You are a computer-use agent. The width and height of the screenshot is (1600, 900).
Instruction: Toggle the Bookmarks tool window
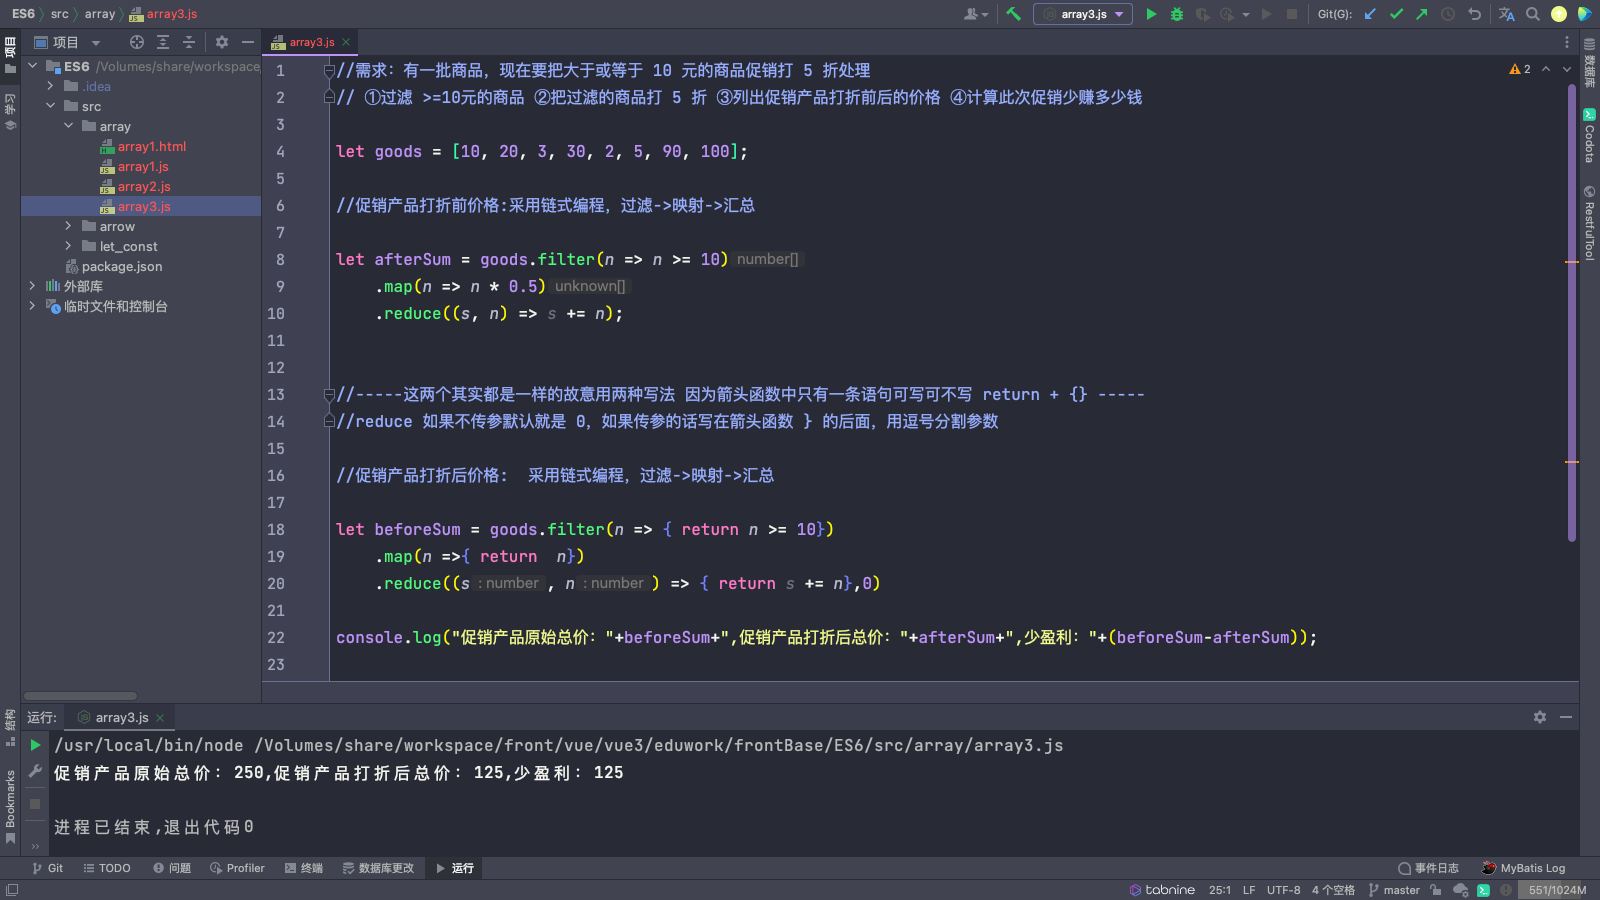click(x=9, y=800)
